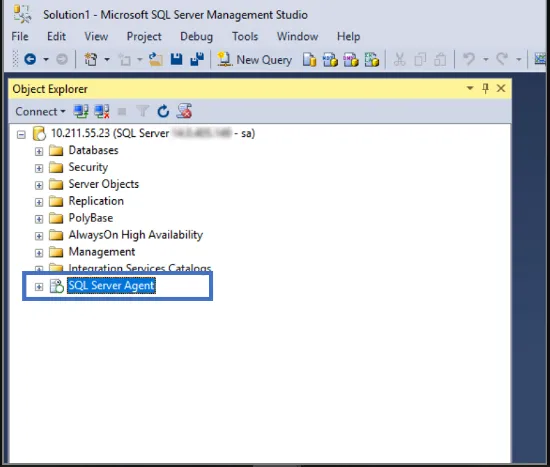Open the Object Explorer window position dropdown
Viewport: 550px width, 467px height.
(x=470, y=88)
